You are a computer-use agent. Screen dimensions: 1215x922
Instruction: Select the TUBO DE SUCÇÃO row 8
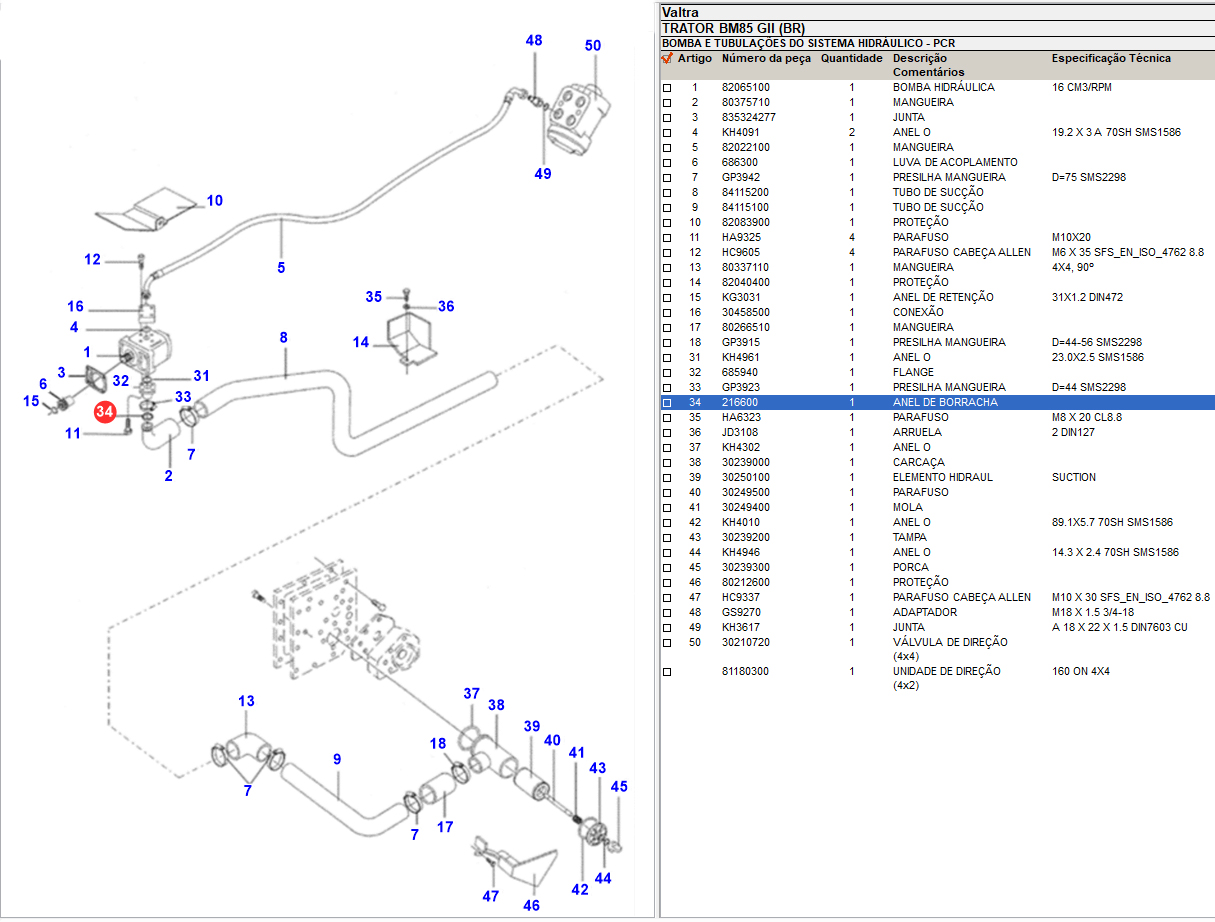(937, 192)
